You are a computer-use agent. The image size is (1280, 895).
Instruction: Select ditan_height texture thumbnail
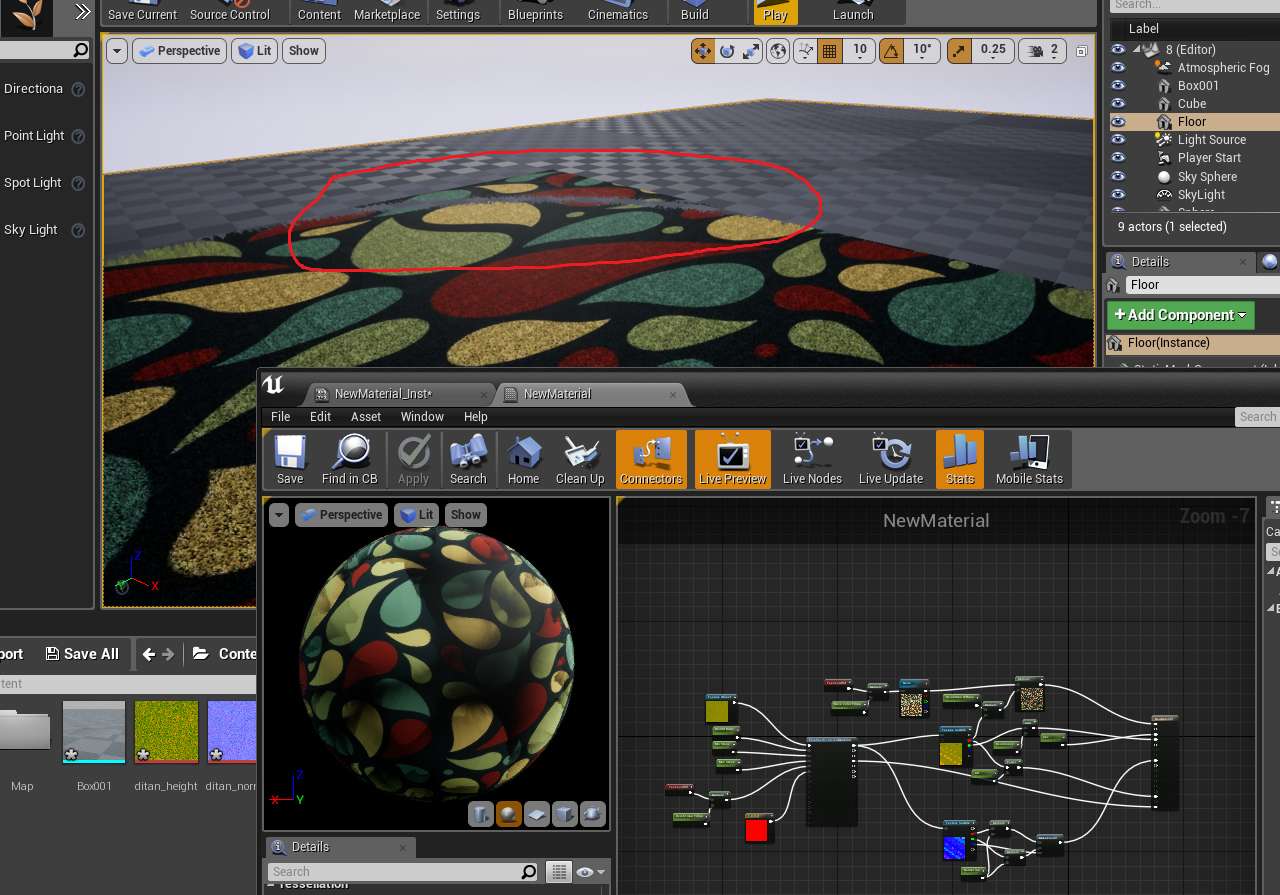pyautogui.click(x=167, y=732)
